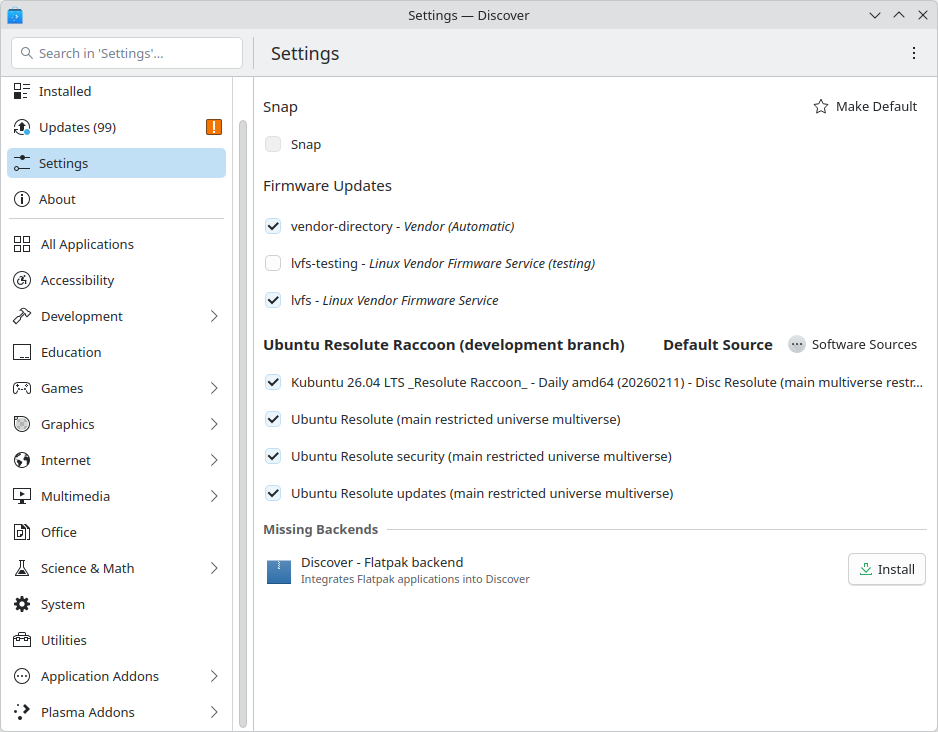Click the System gear icon
938x732 pixels.
click(x=22, y=604)
